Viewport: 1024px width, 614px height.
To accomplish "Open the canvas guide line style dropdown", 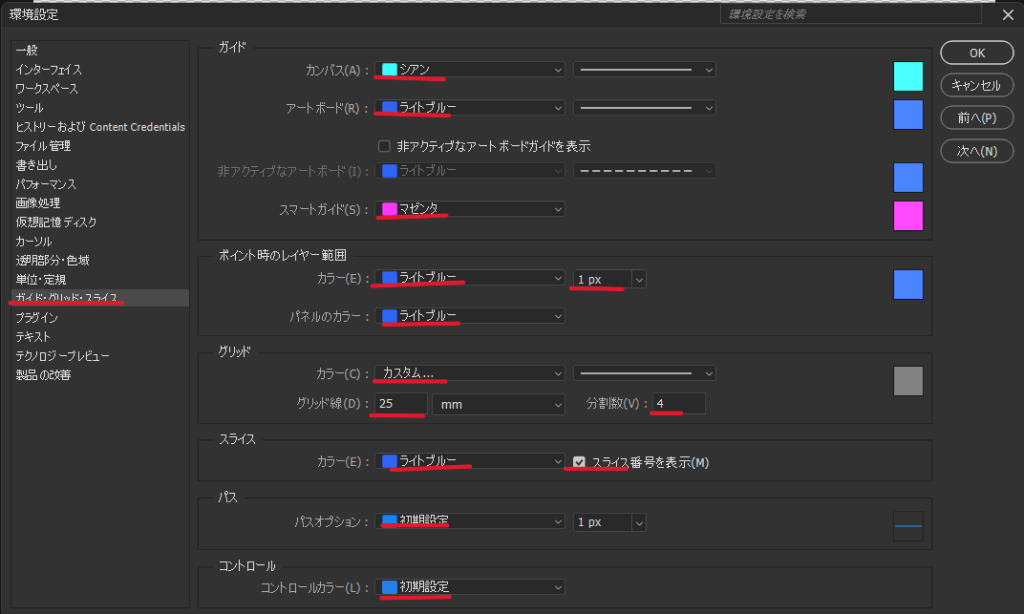I will [645, 69].
